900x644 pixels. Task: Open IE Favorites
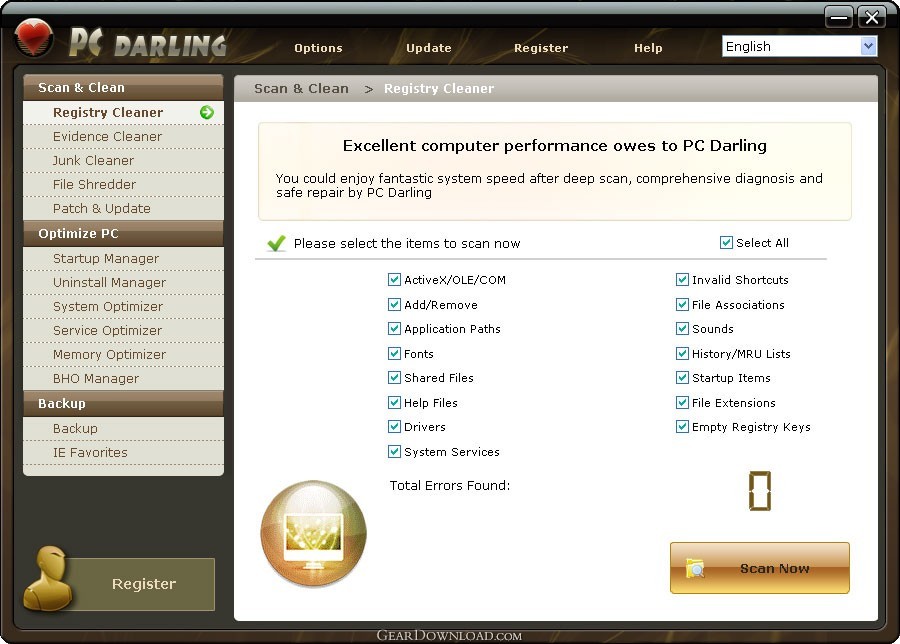pos(123,453)
